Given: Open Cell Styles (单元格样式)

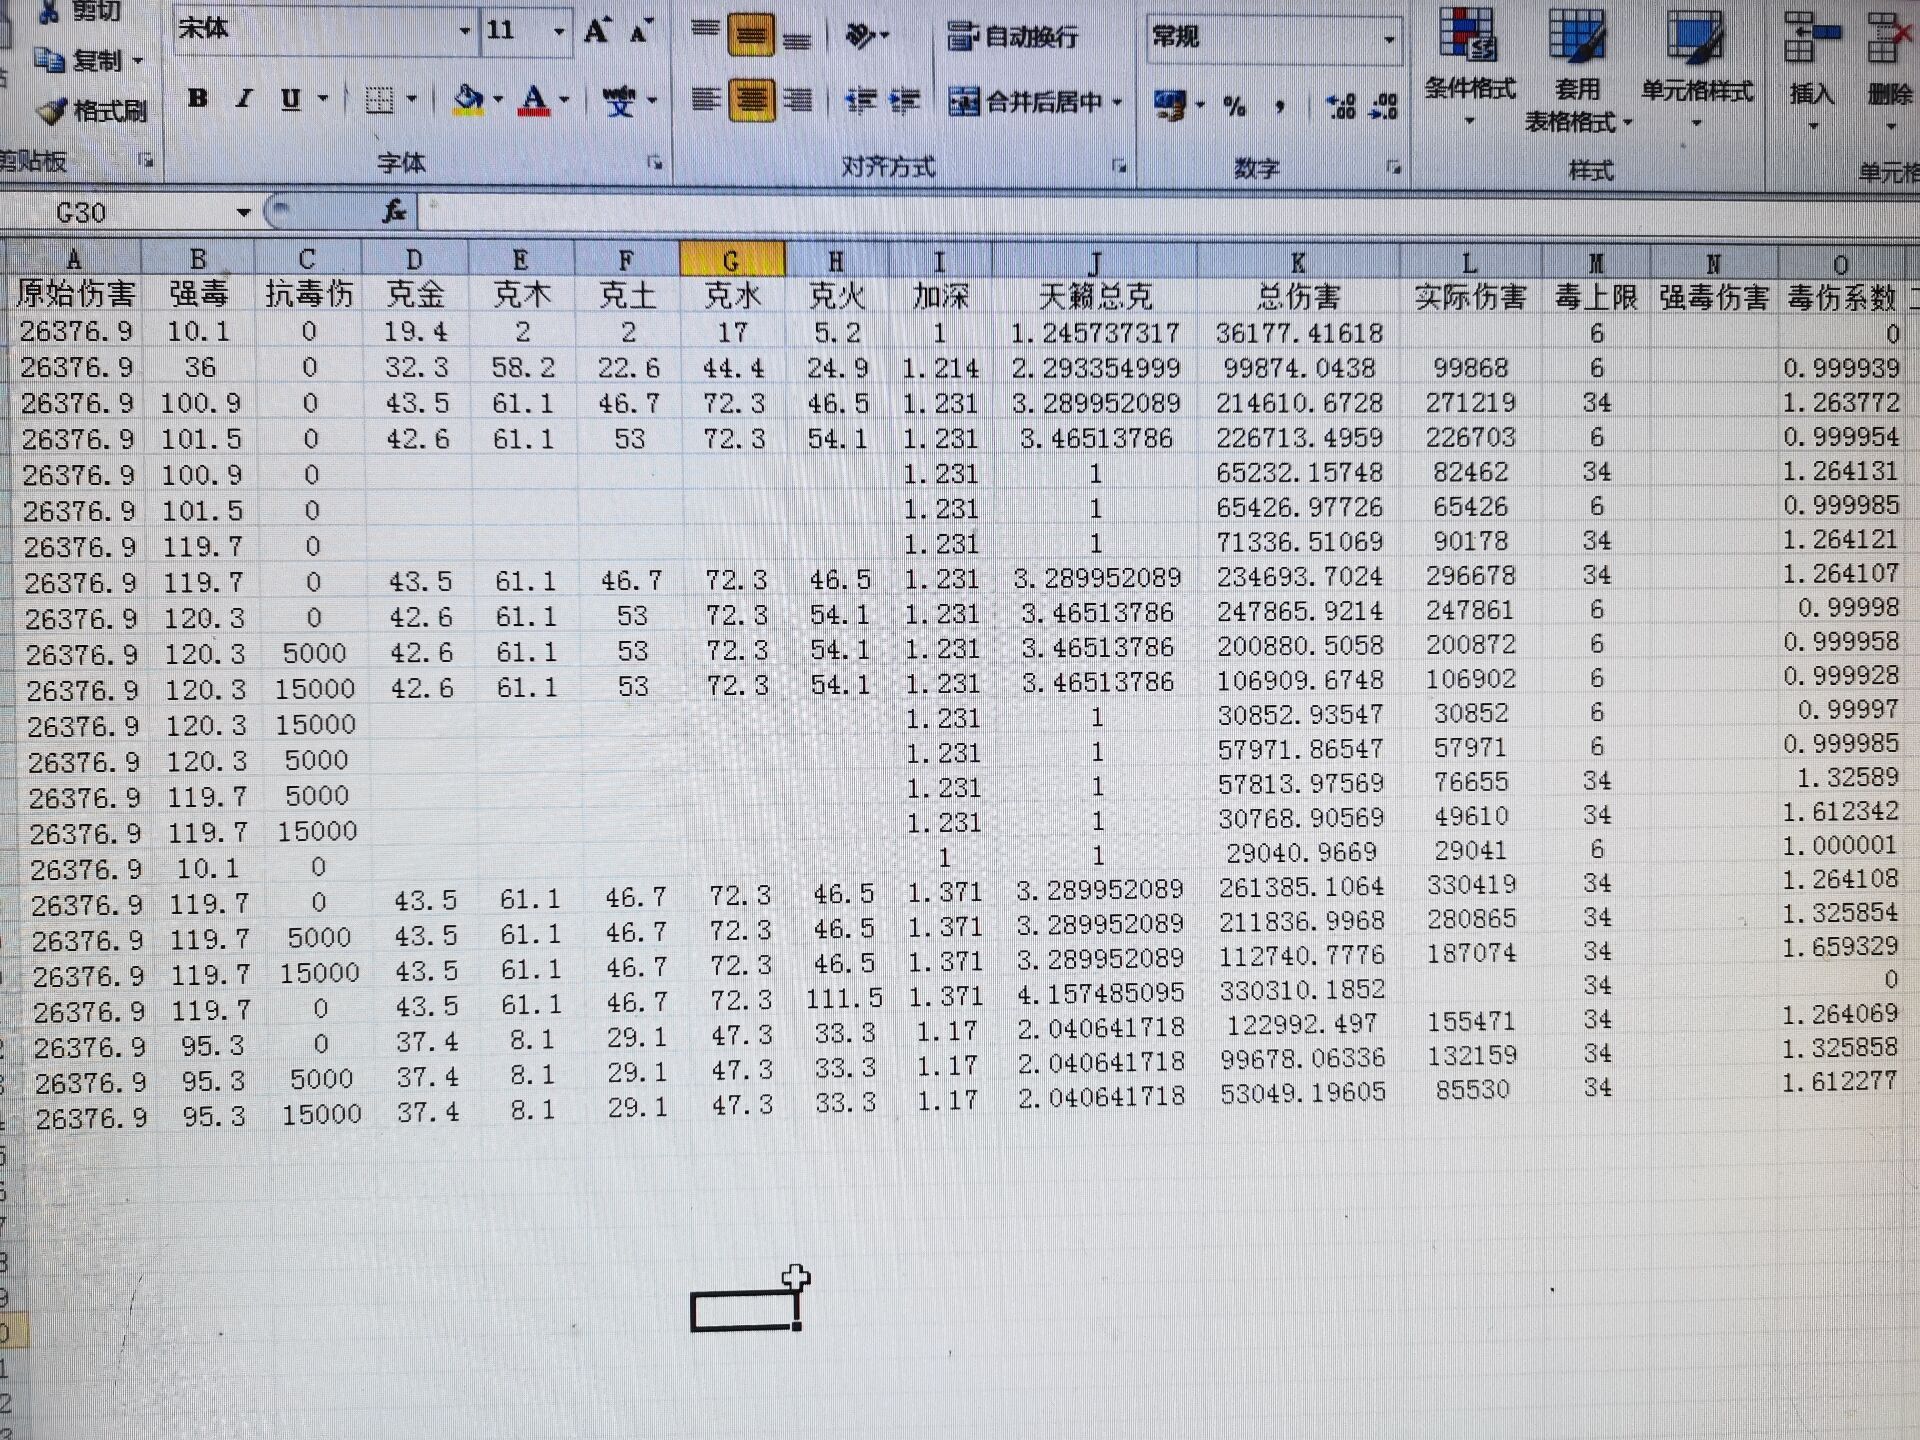Looking at the screenshot, I should 1697,68.
